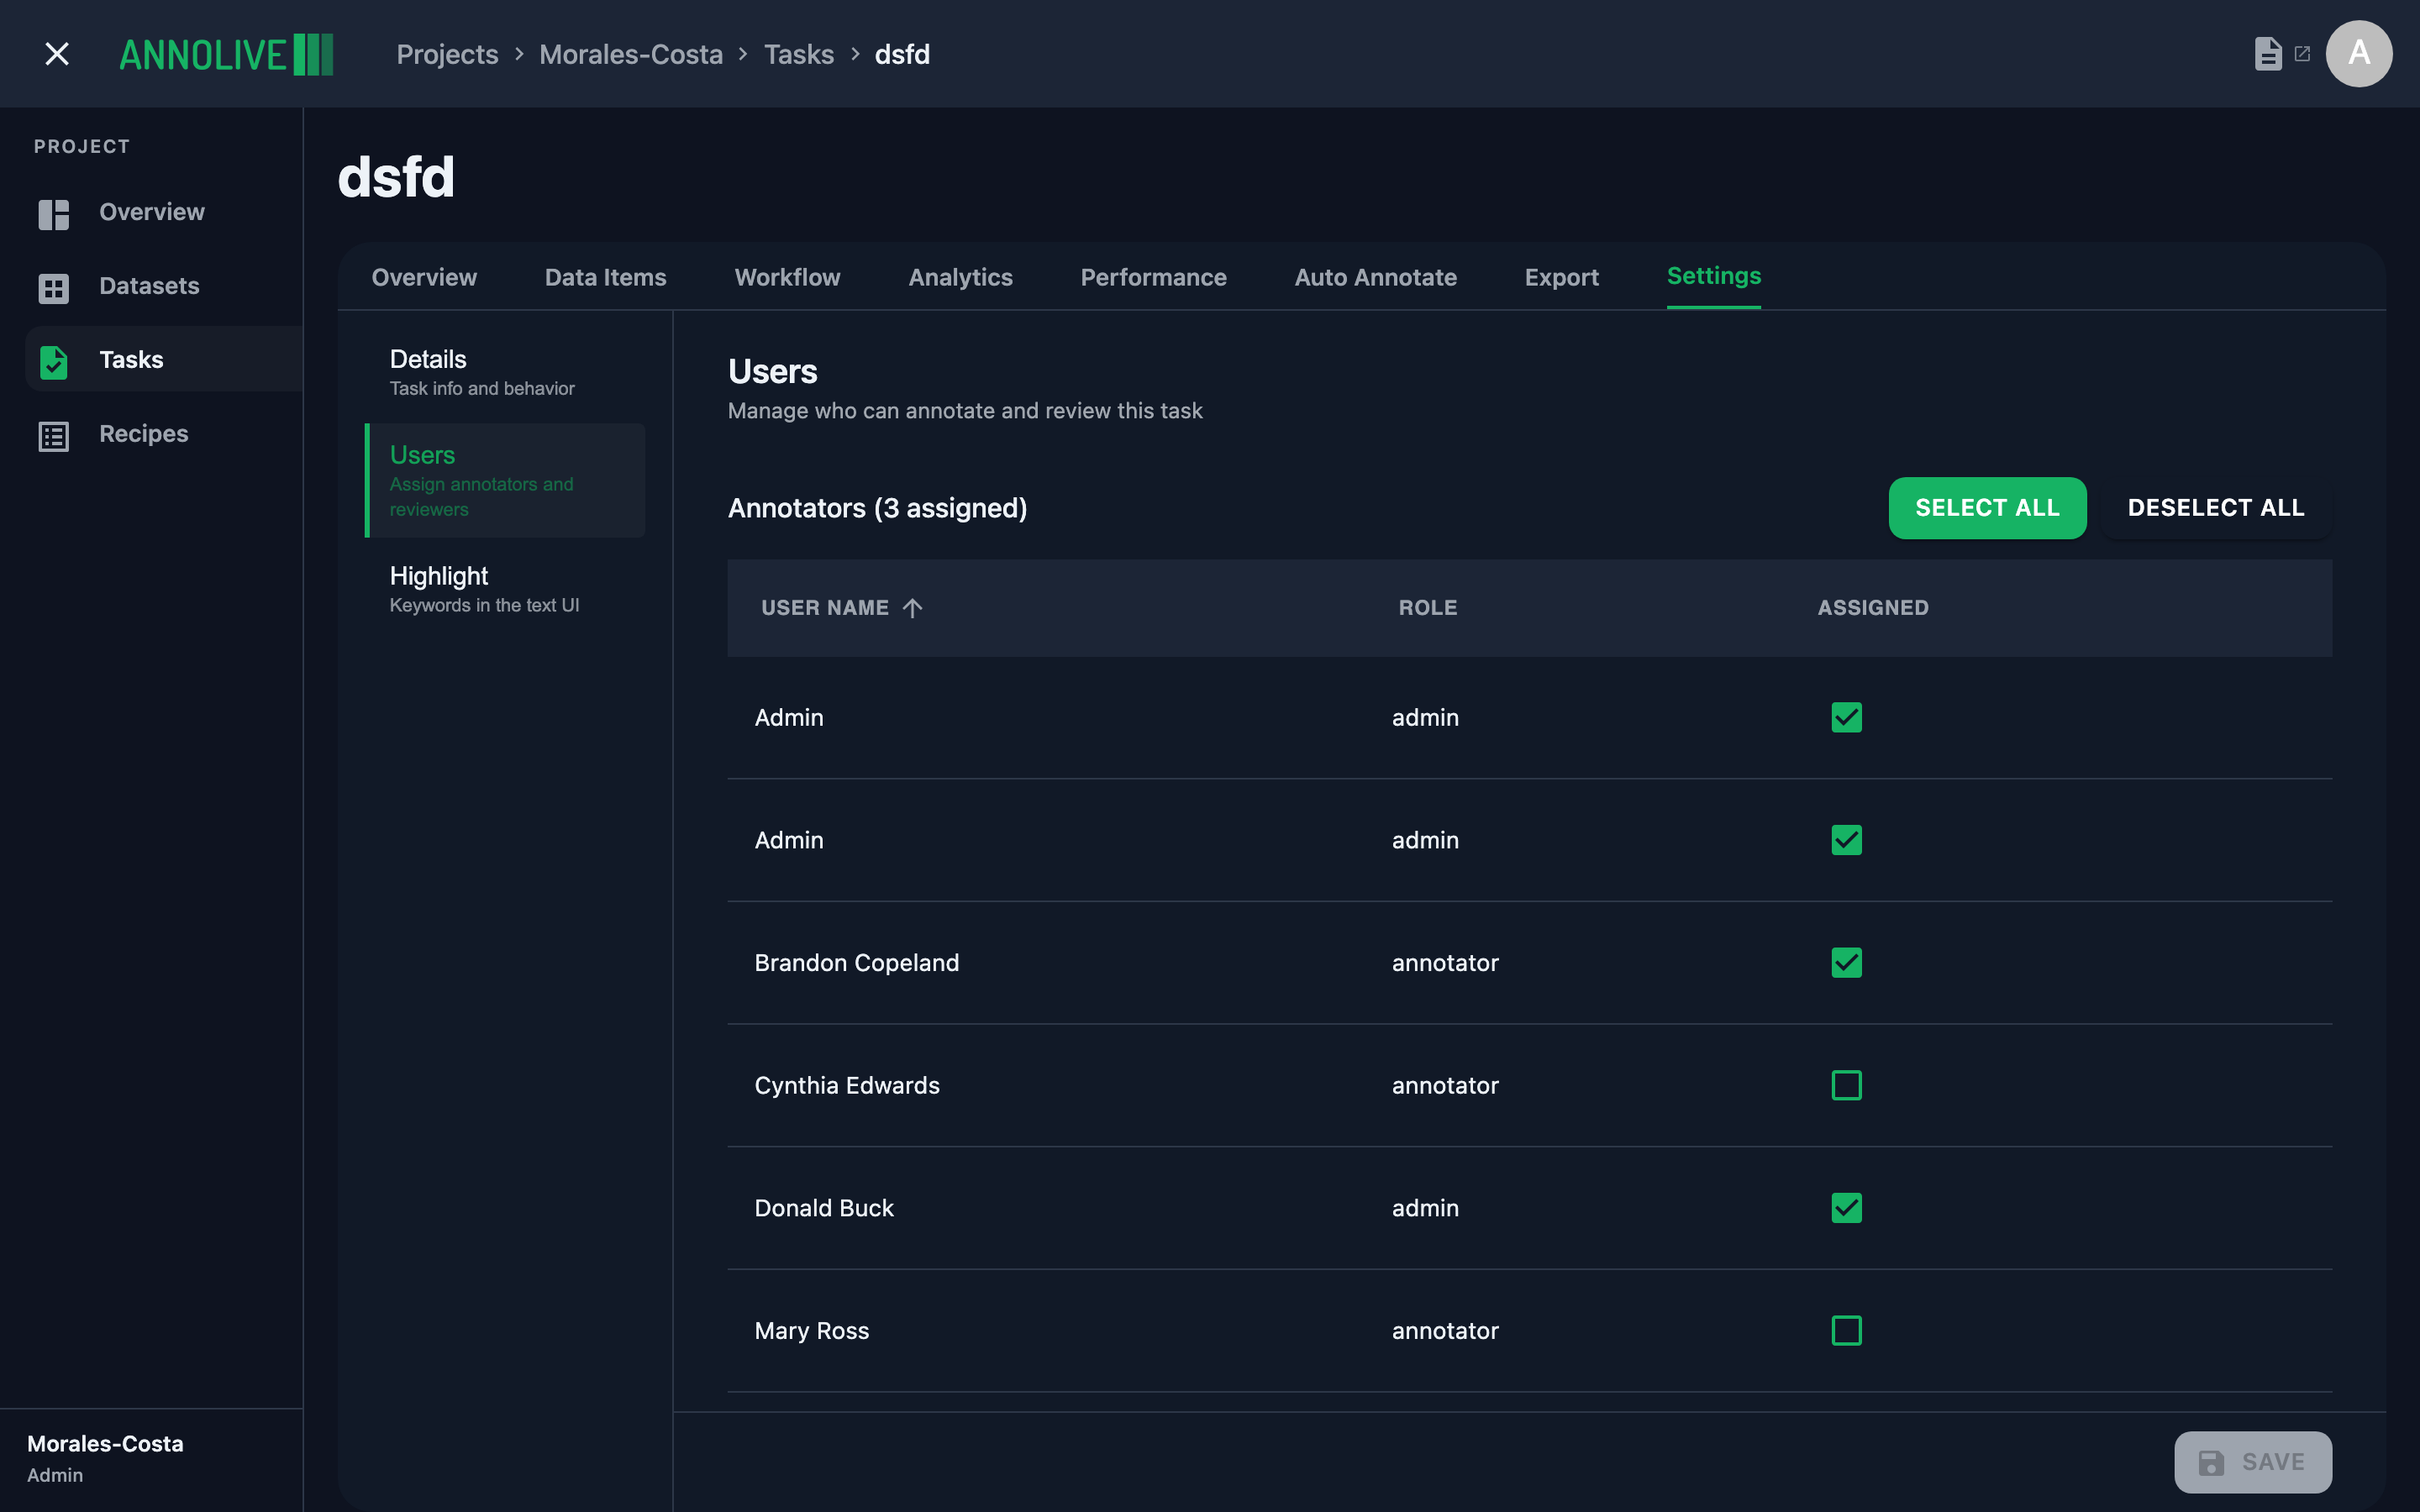Assign Cynthia Edwards via checkbox
This screenshot has height=1512, width=2420.
tap(1846, 1085)
